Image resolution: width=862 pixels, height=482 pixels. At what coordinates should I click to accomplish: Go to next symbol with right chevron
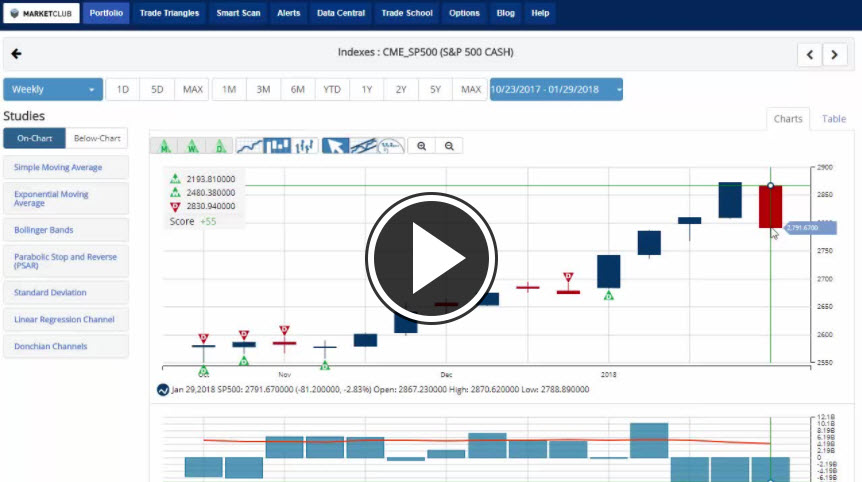(834, 55)
